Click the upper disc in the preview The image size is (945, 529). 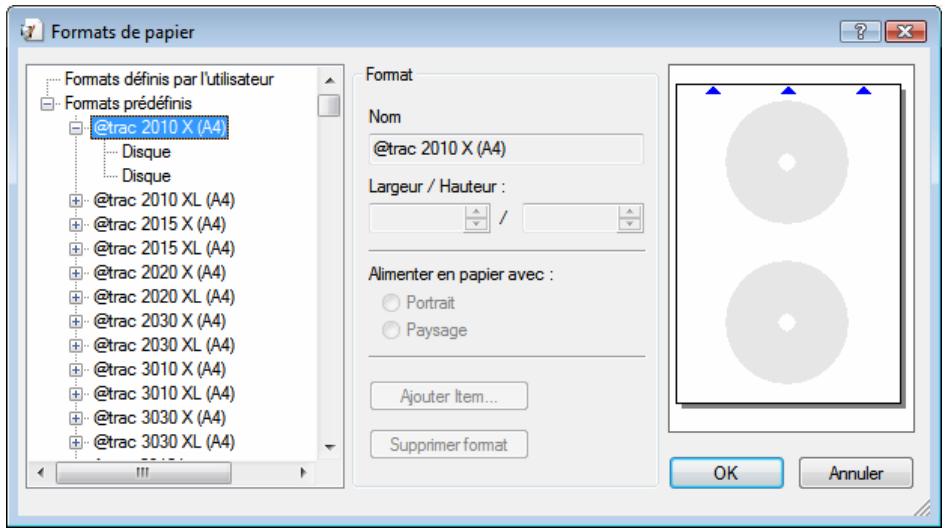tap(786, 163)
